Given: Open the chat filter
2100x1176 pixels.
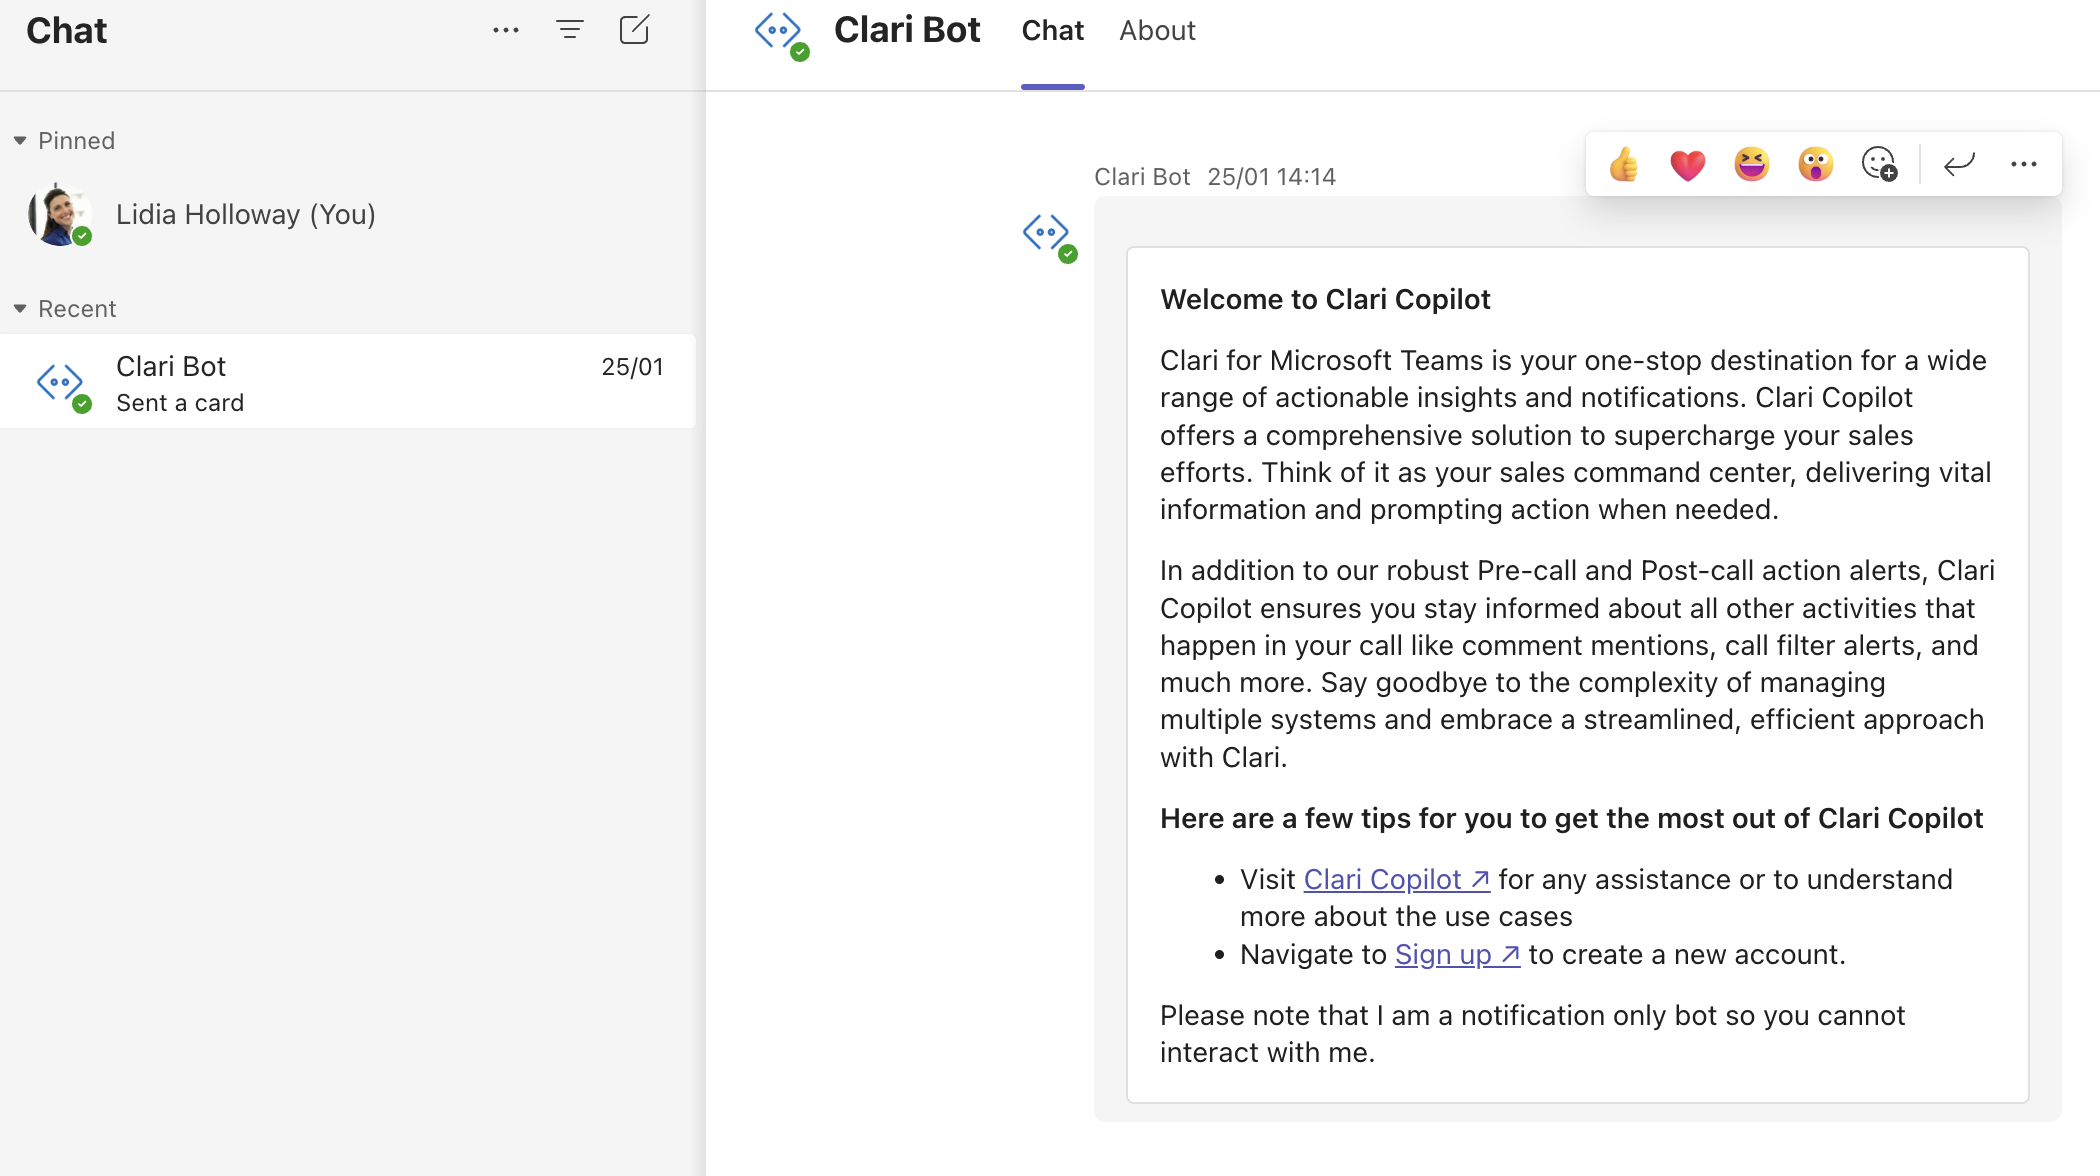Looking at the screenshot, I should tap(570, 30).
